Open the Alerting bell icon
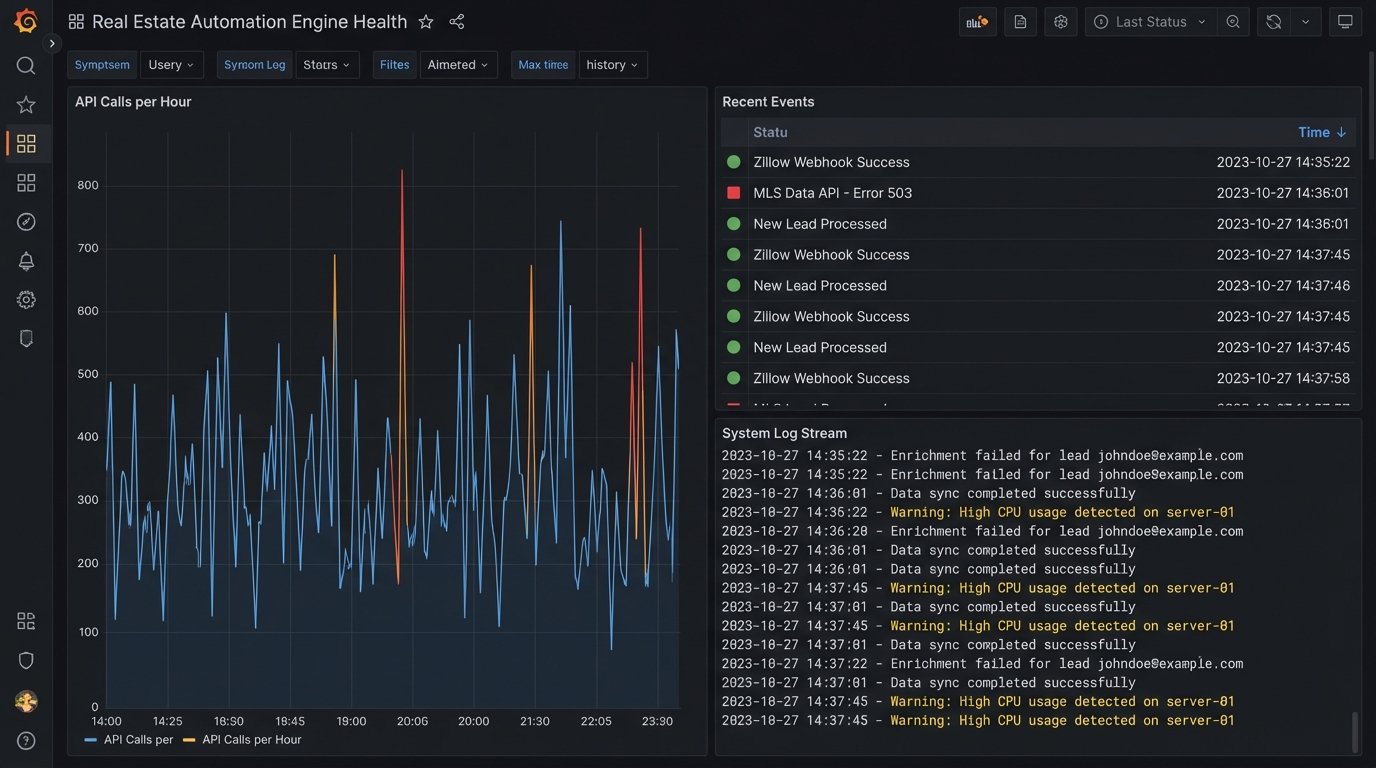 (25, 260)
